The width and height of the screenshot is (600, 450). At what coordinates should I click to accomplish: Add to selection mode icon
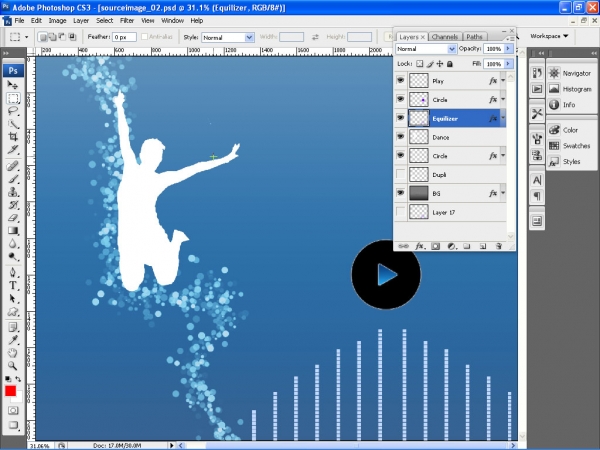(52, 37)
